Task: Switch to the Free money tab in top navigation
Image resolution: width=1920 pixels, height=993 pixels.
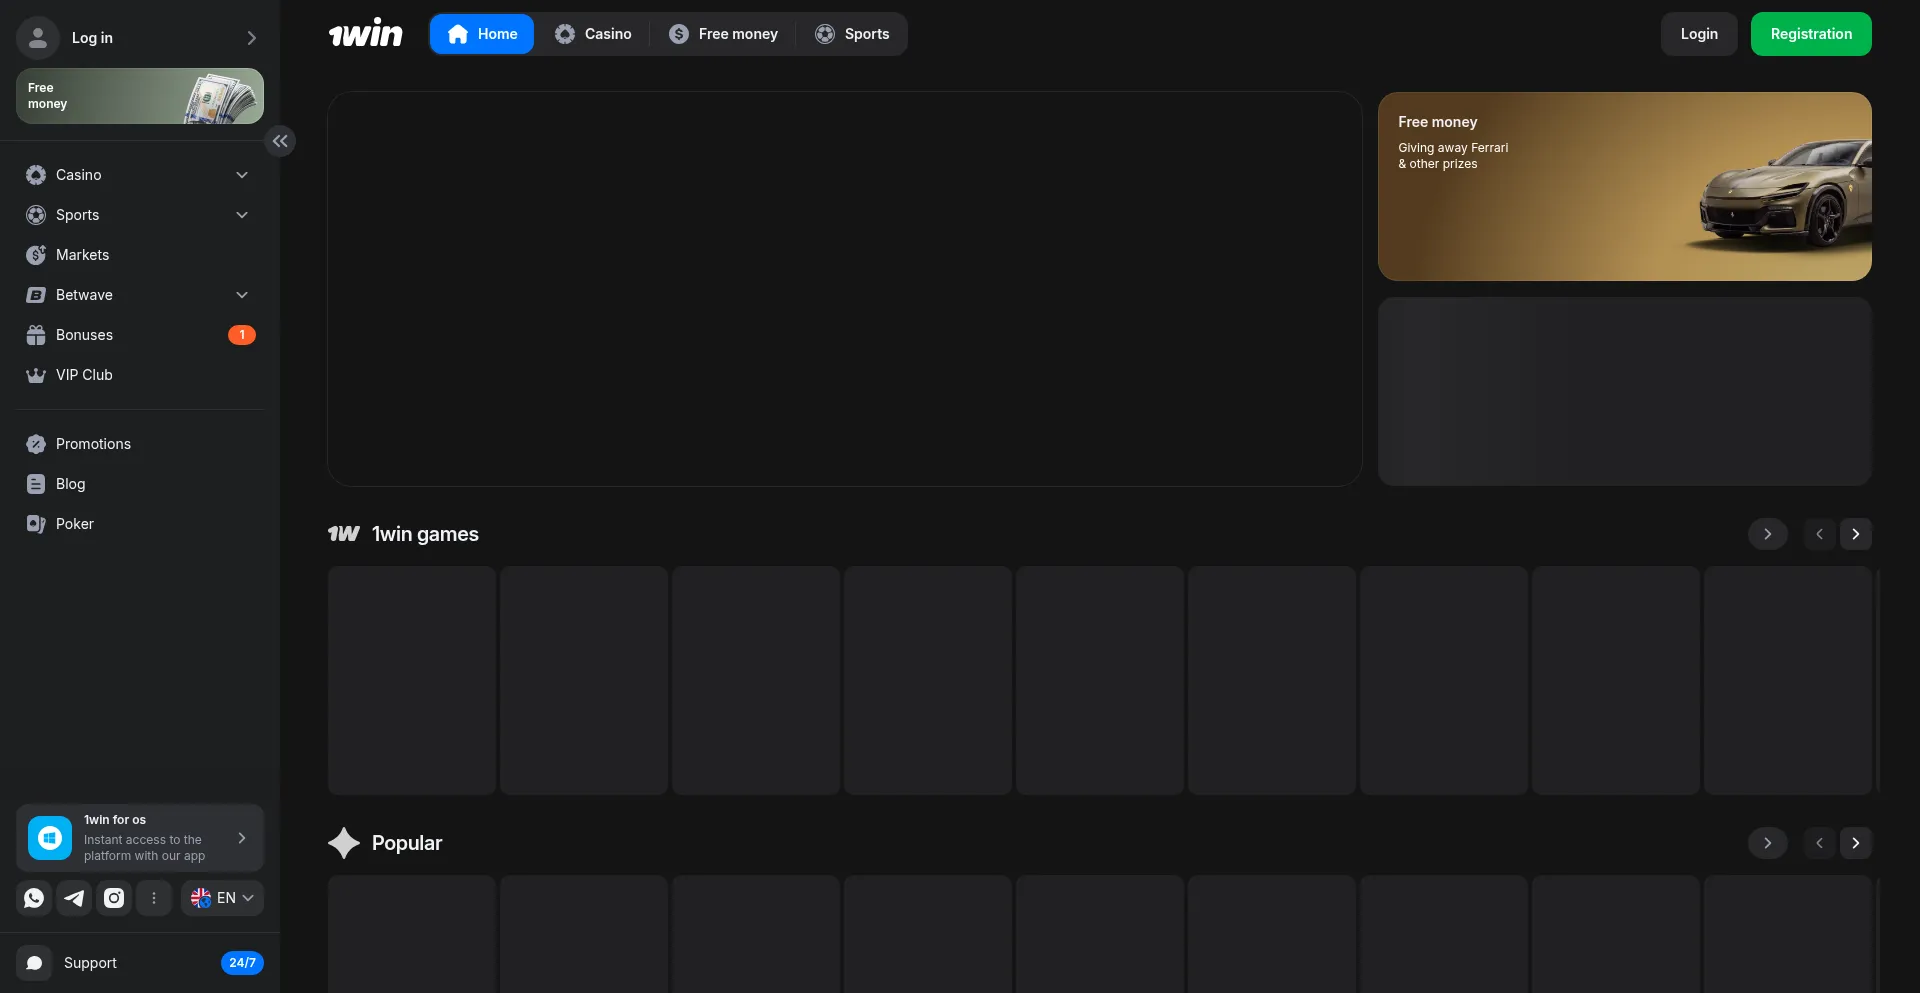Action: 723,34
